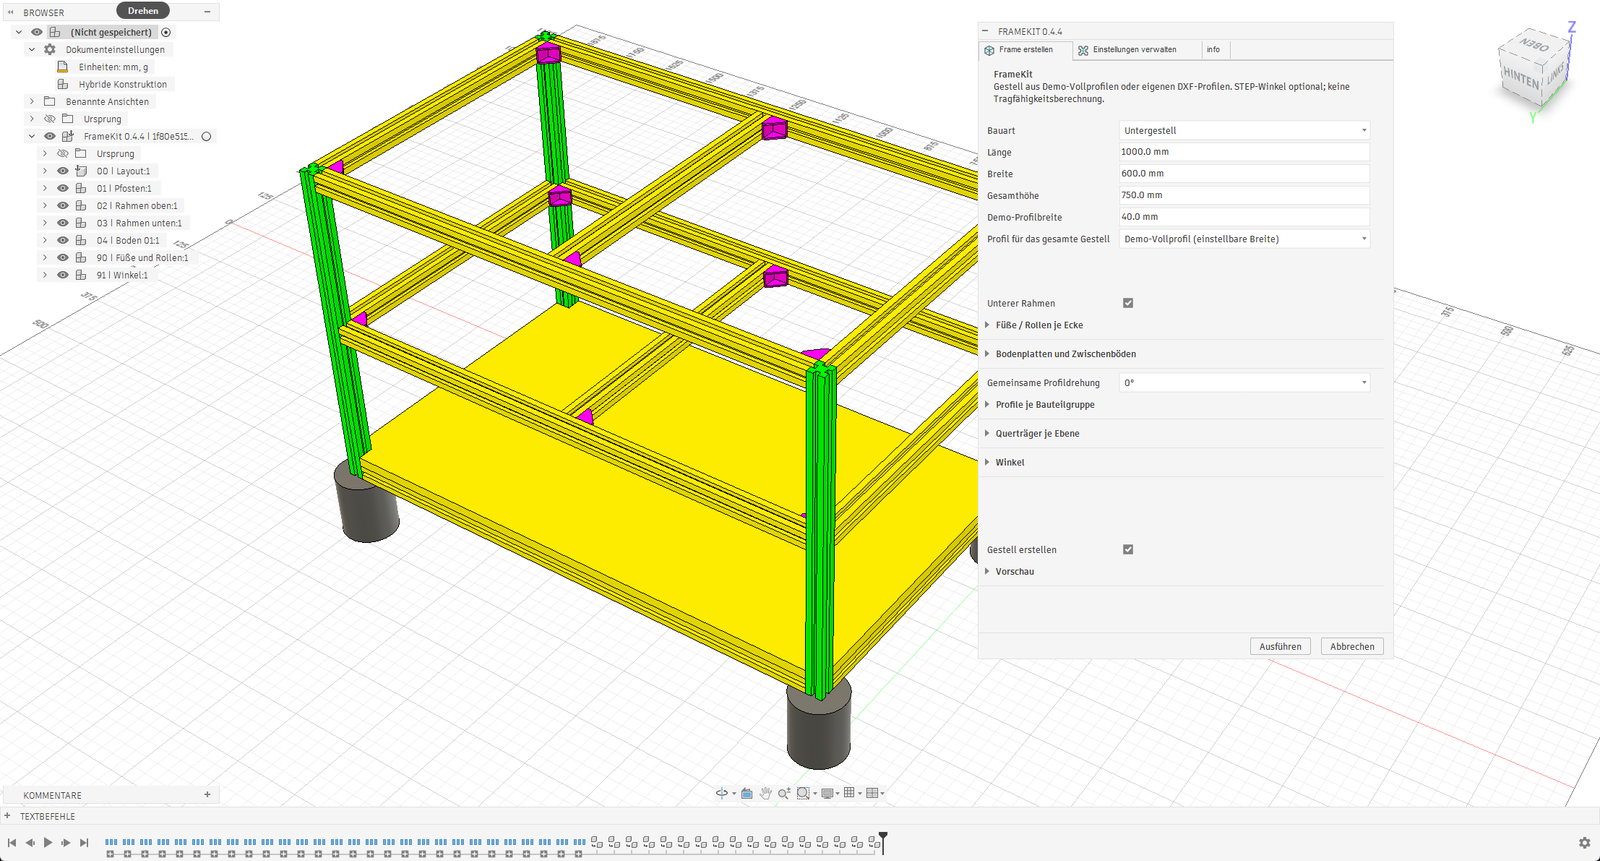Choose the Zoom Window fit tool

pyautogui.click(x=803, y=793)
